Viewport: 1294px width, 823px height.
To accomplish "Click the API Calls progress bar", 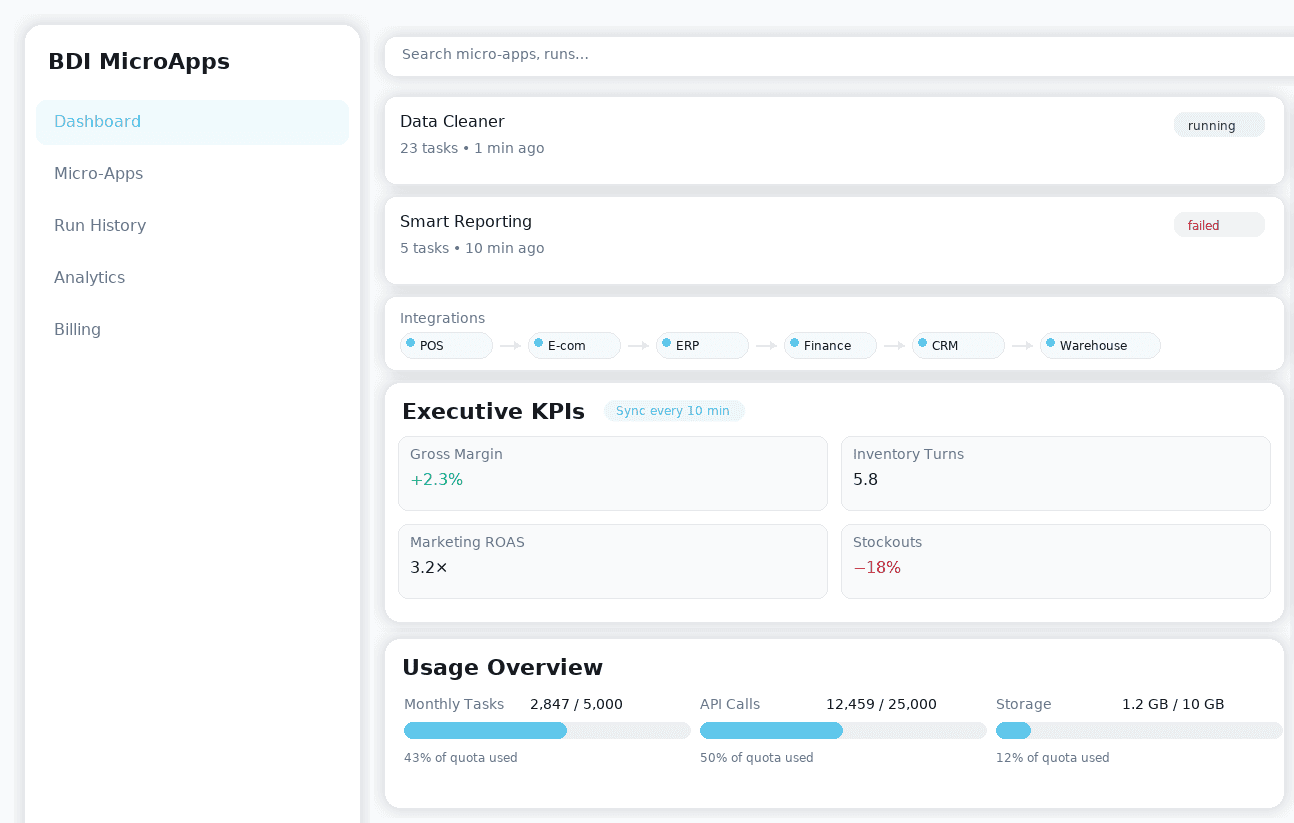I will tap(843, 731).
